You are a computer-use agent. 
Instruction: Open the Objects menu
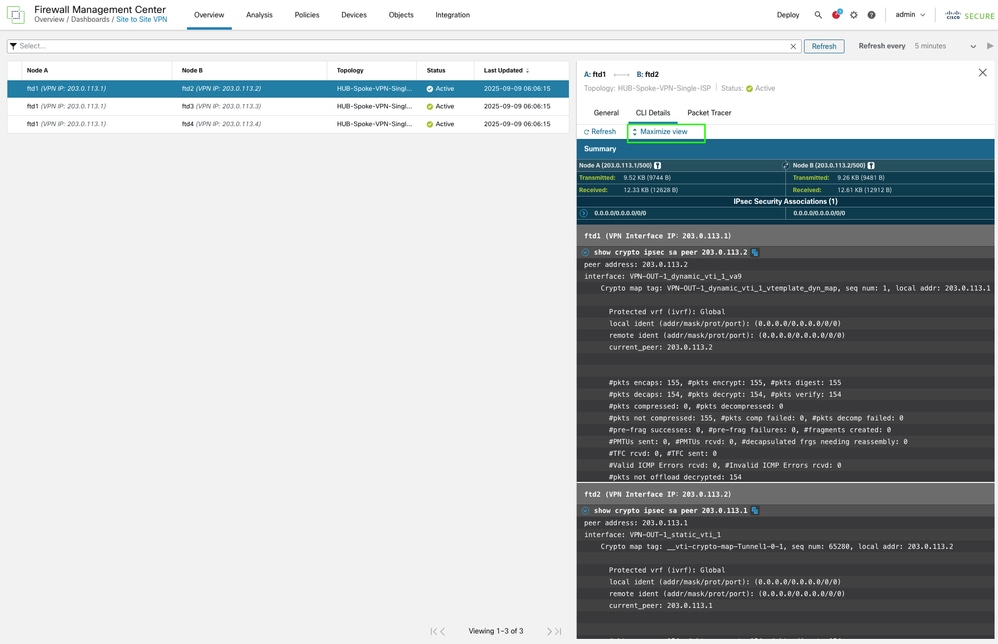pos(401,15)
